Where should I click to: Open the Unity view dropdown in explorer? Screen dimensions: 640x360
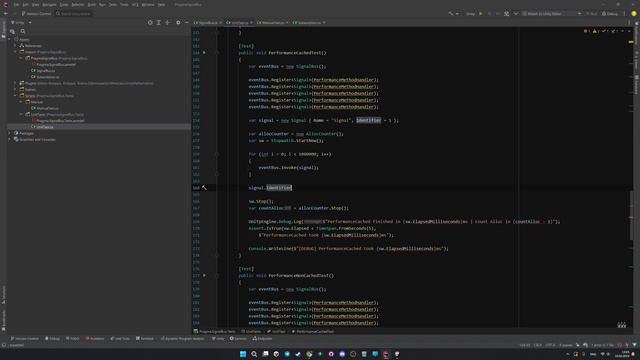coord(21,22)
